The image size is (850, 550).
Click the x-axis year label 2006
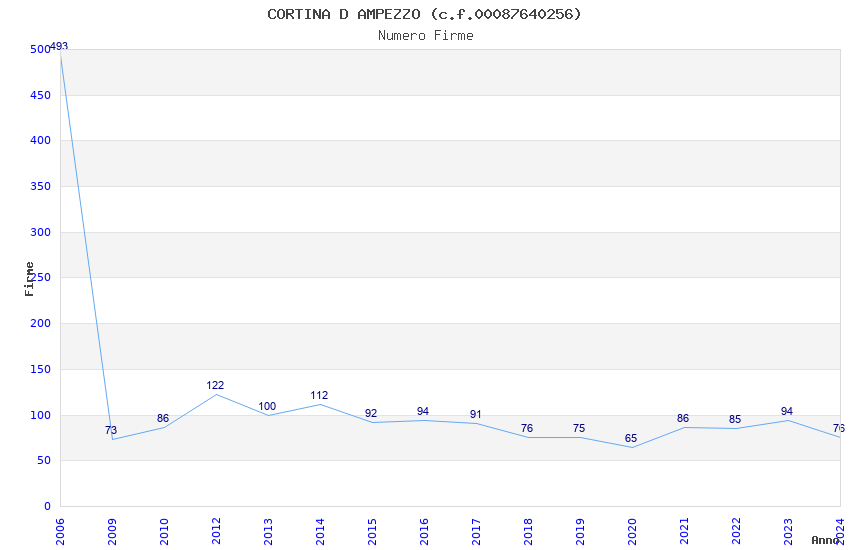click(60, 532)
